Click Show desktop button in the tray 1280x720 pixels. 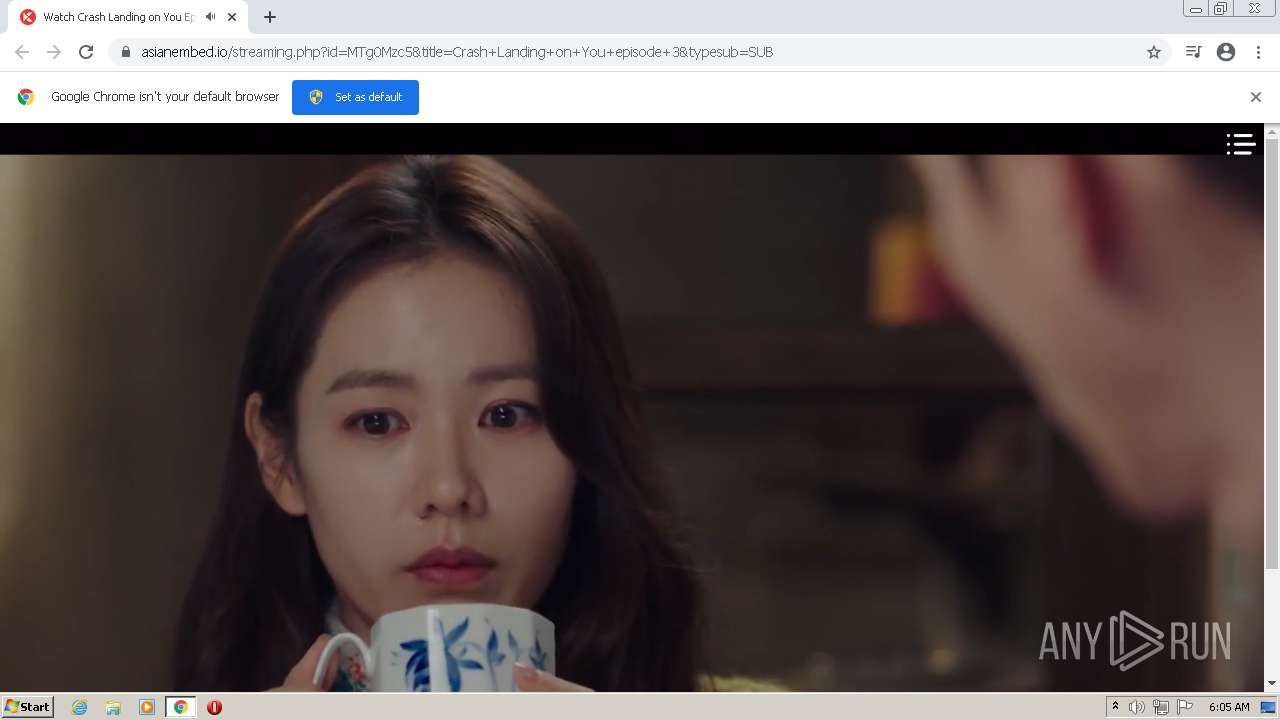click(1268, 707)
